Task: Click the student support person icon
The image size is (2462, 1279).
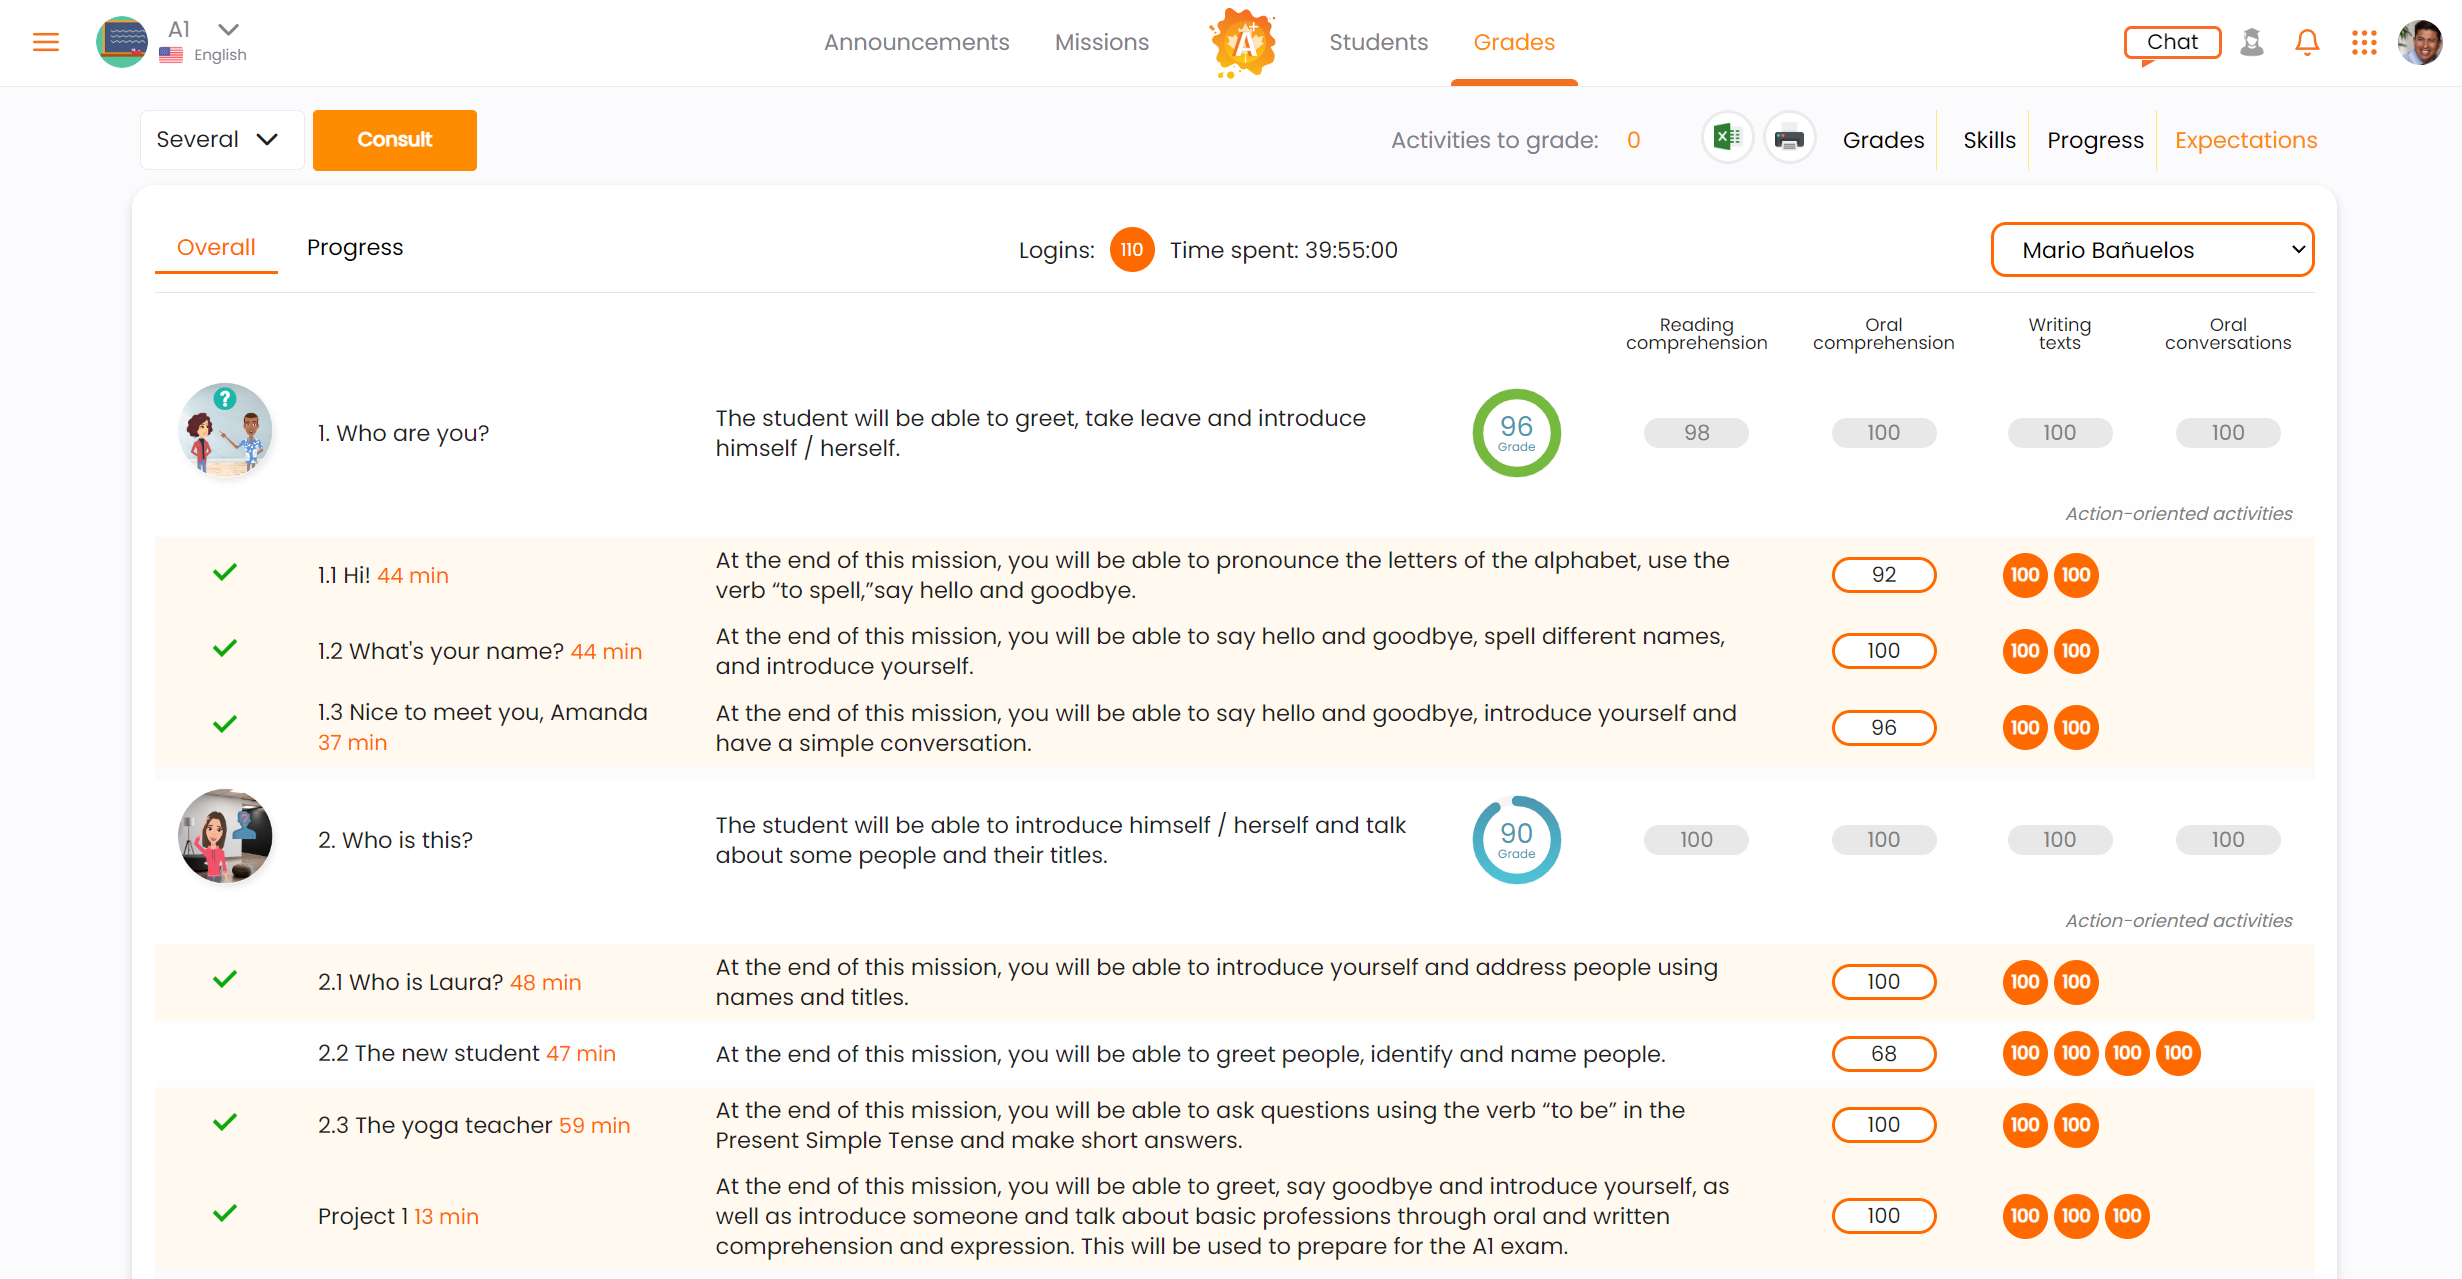Action: pyautogui.click(x=2252, y=42)
